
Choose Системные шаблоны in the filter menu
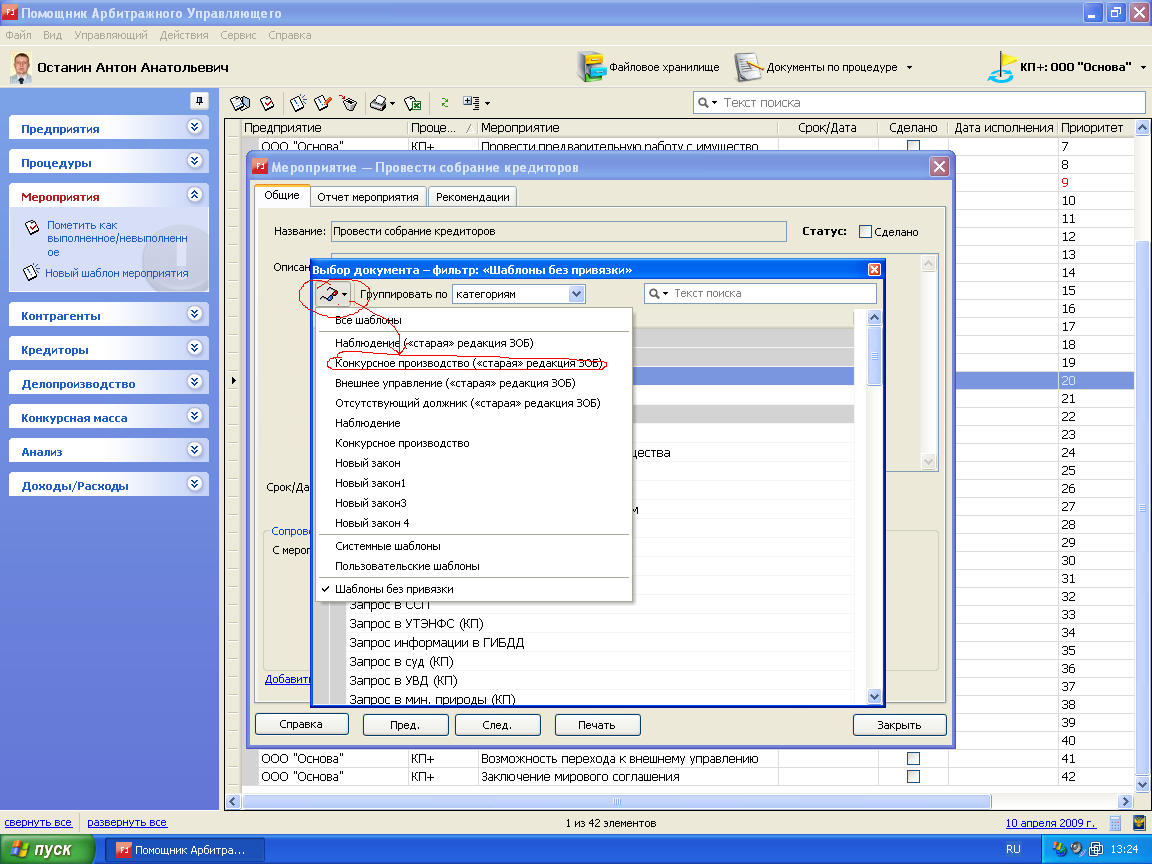(x=474, y=547)
